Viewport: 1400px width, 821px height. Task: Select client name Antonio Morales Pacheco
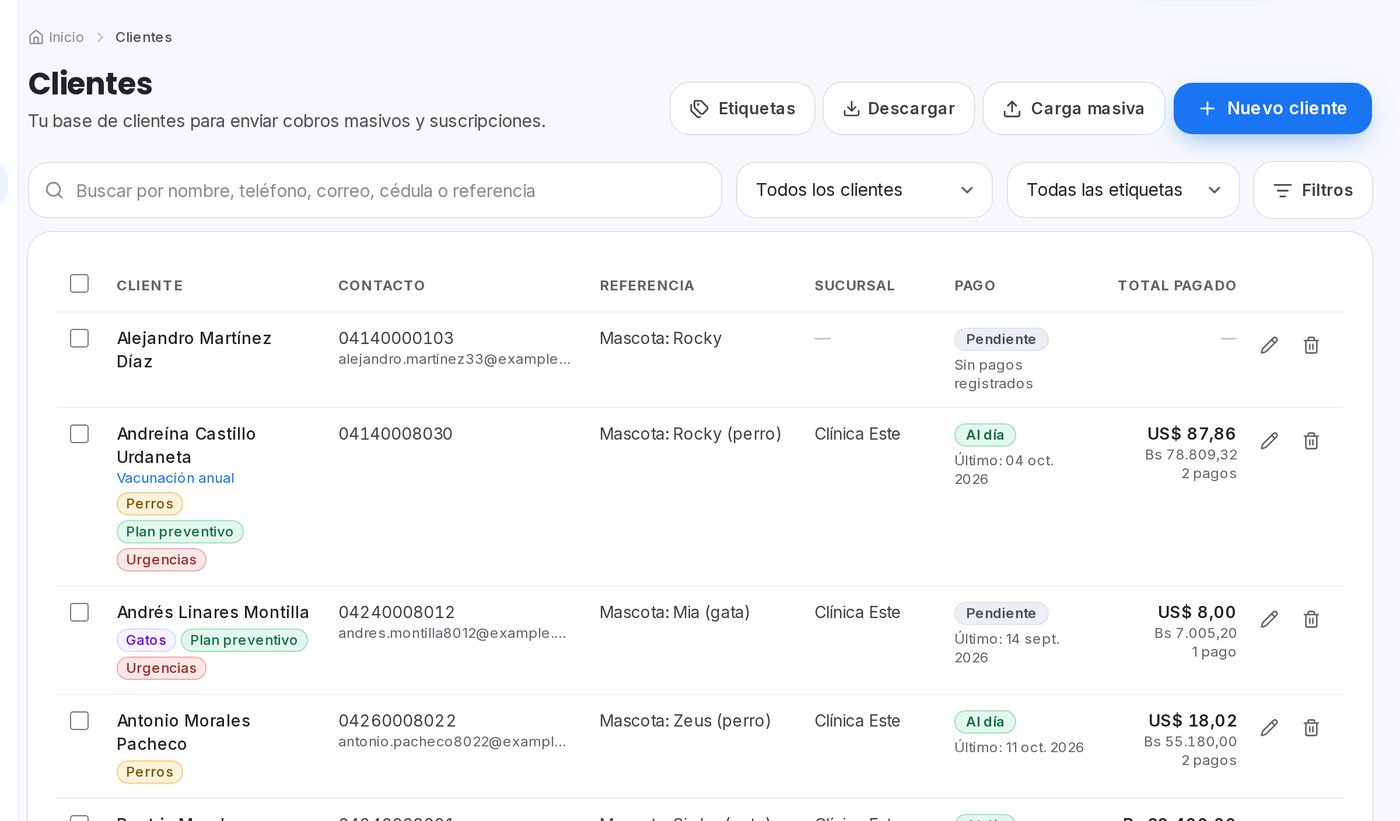point(184,732)
